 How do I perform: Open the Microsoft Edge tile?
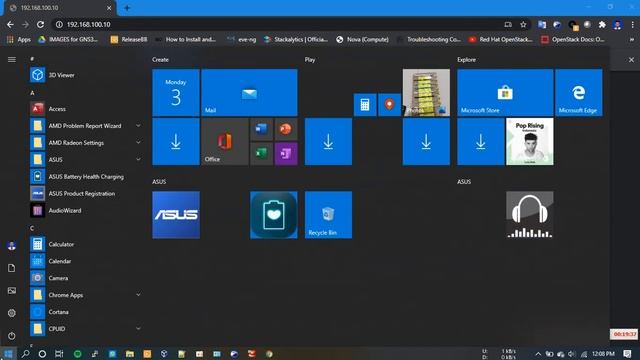[x=578, y=93]
